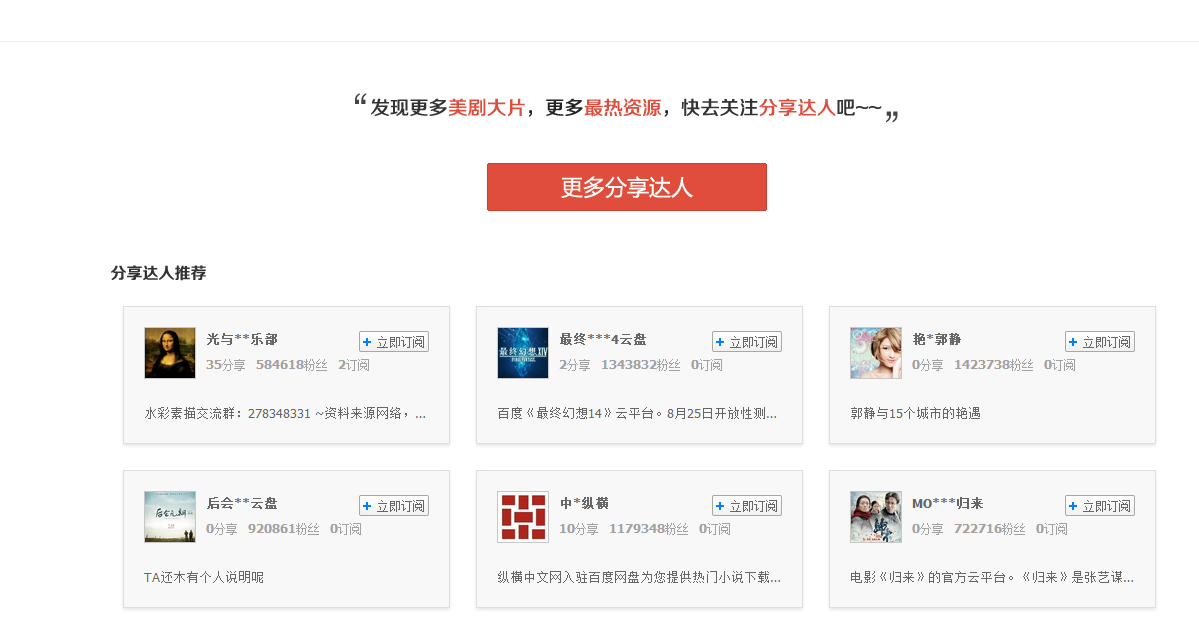Screen dimensions: 1199x640
Task: Click the 更多分享达人 red button
Action: (x=626, y=187)
